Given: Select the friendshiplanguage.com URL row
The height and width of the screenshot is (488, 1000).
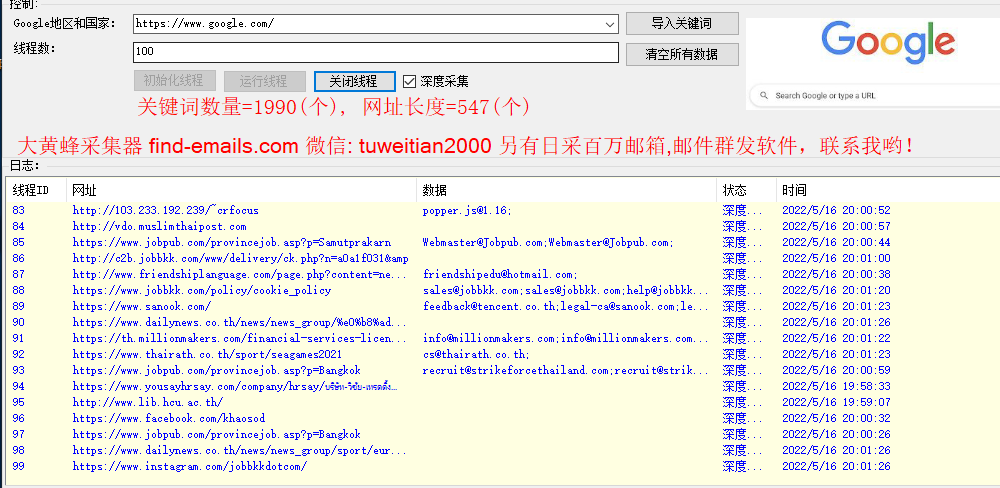Looking at the screenshot, I should pyautogui.click(x=239, y=274).
